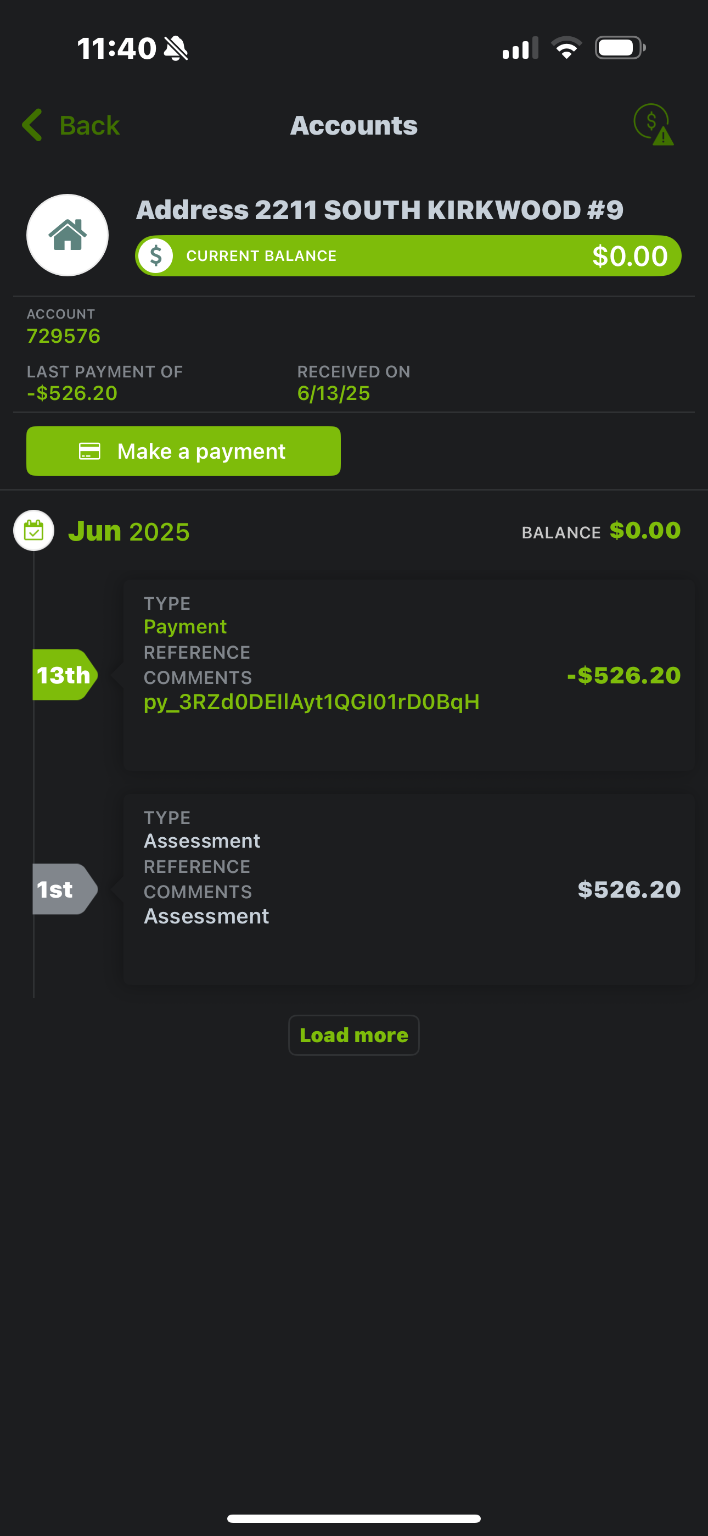Load more transactions
708x1536 pixels.
click(353, 1035)
